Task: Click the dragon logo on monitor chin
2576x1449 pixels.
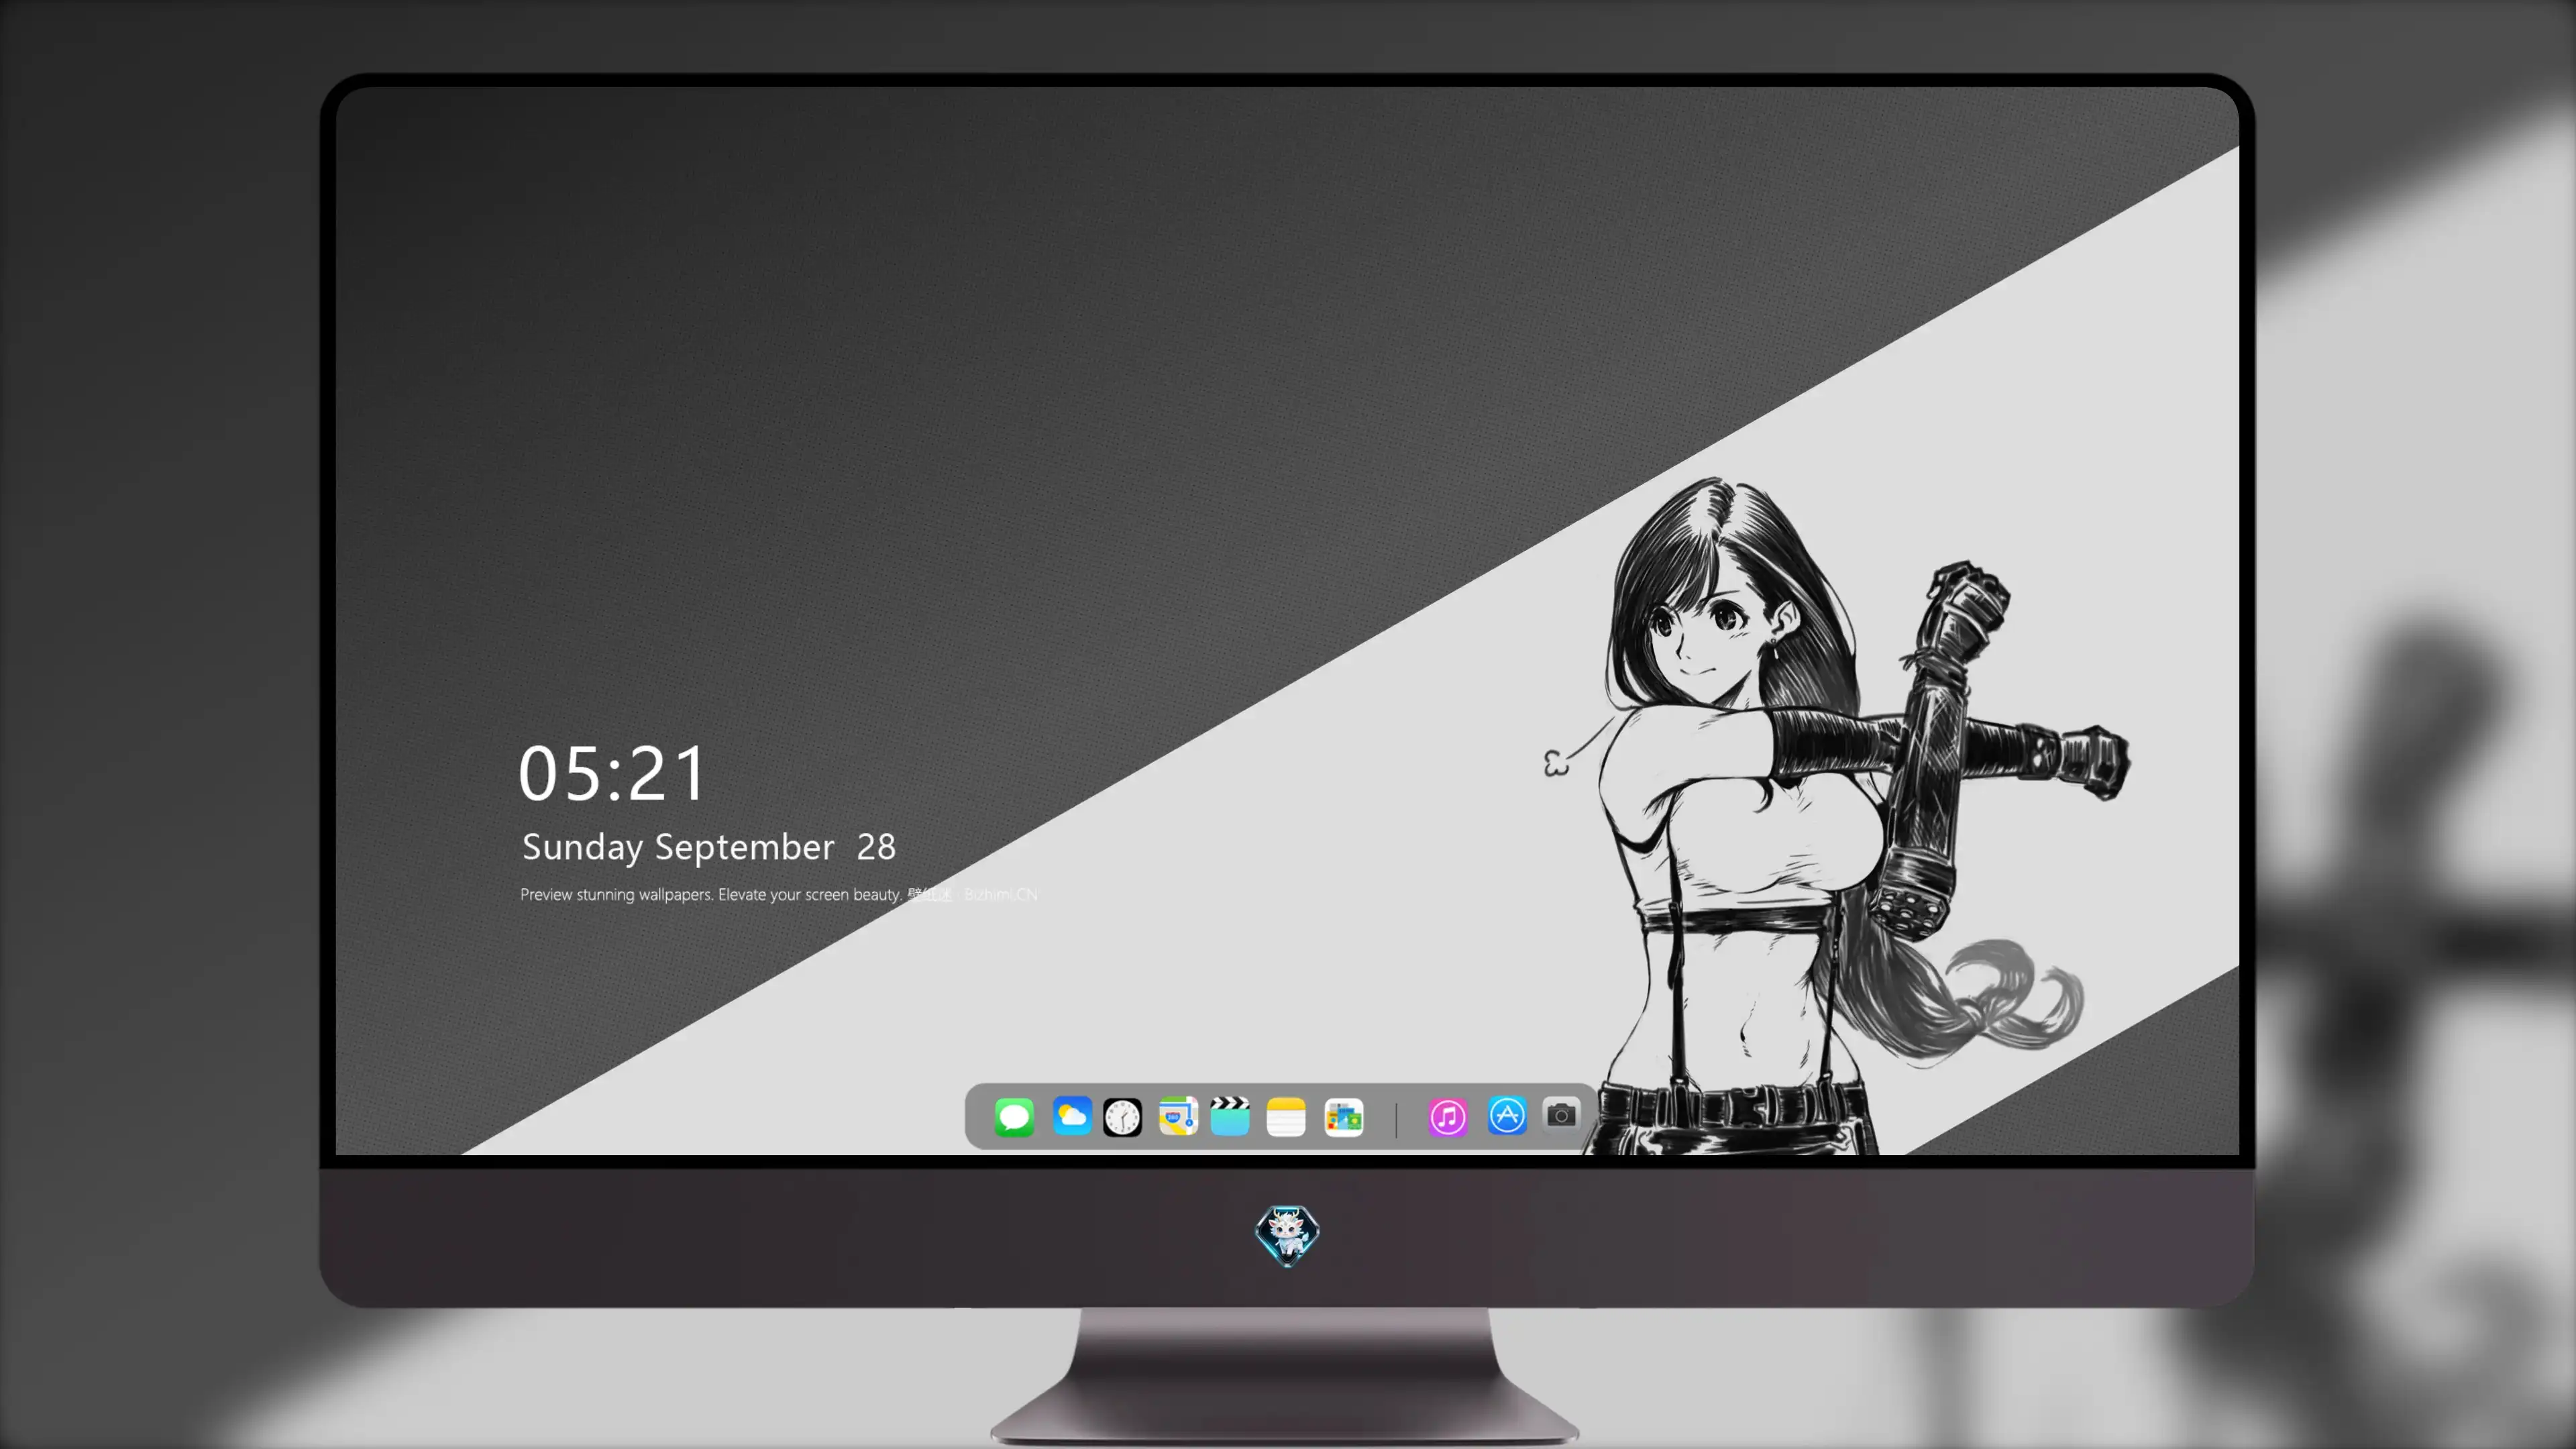Action: [x=1287, y=1236]
